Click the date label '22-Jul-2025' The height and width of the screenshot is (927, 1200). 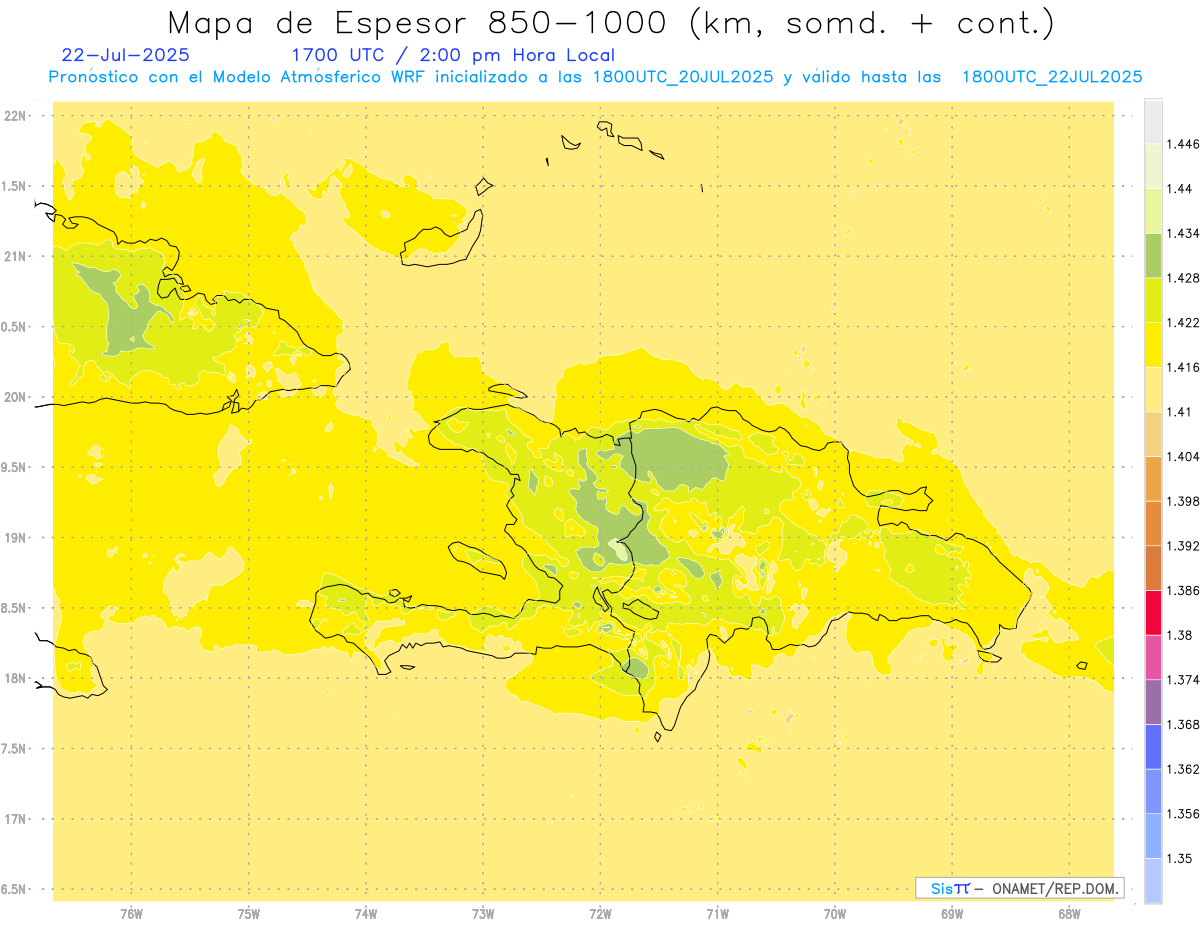coord(125,55)
